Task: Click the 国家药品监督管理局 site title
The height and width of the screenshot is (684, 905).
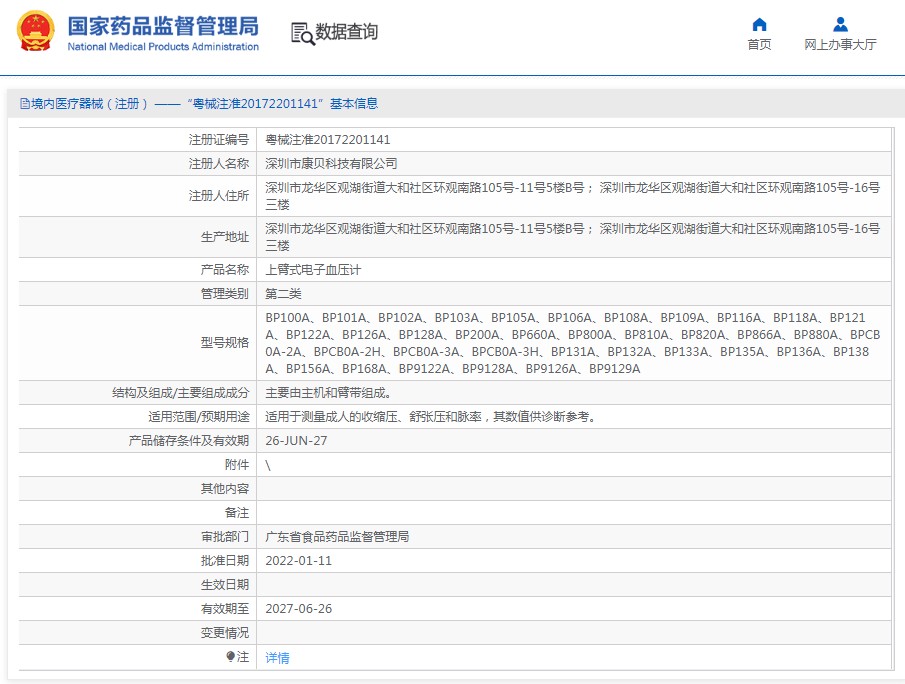Action: tap(162, 25)
